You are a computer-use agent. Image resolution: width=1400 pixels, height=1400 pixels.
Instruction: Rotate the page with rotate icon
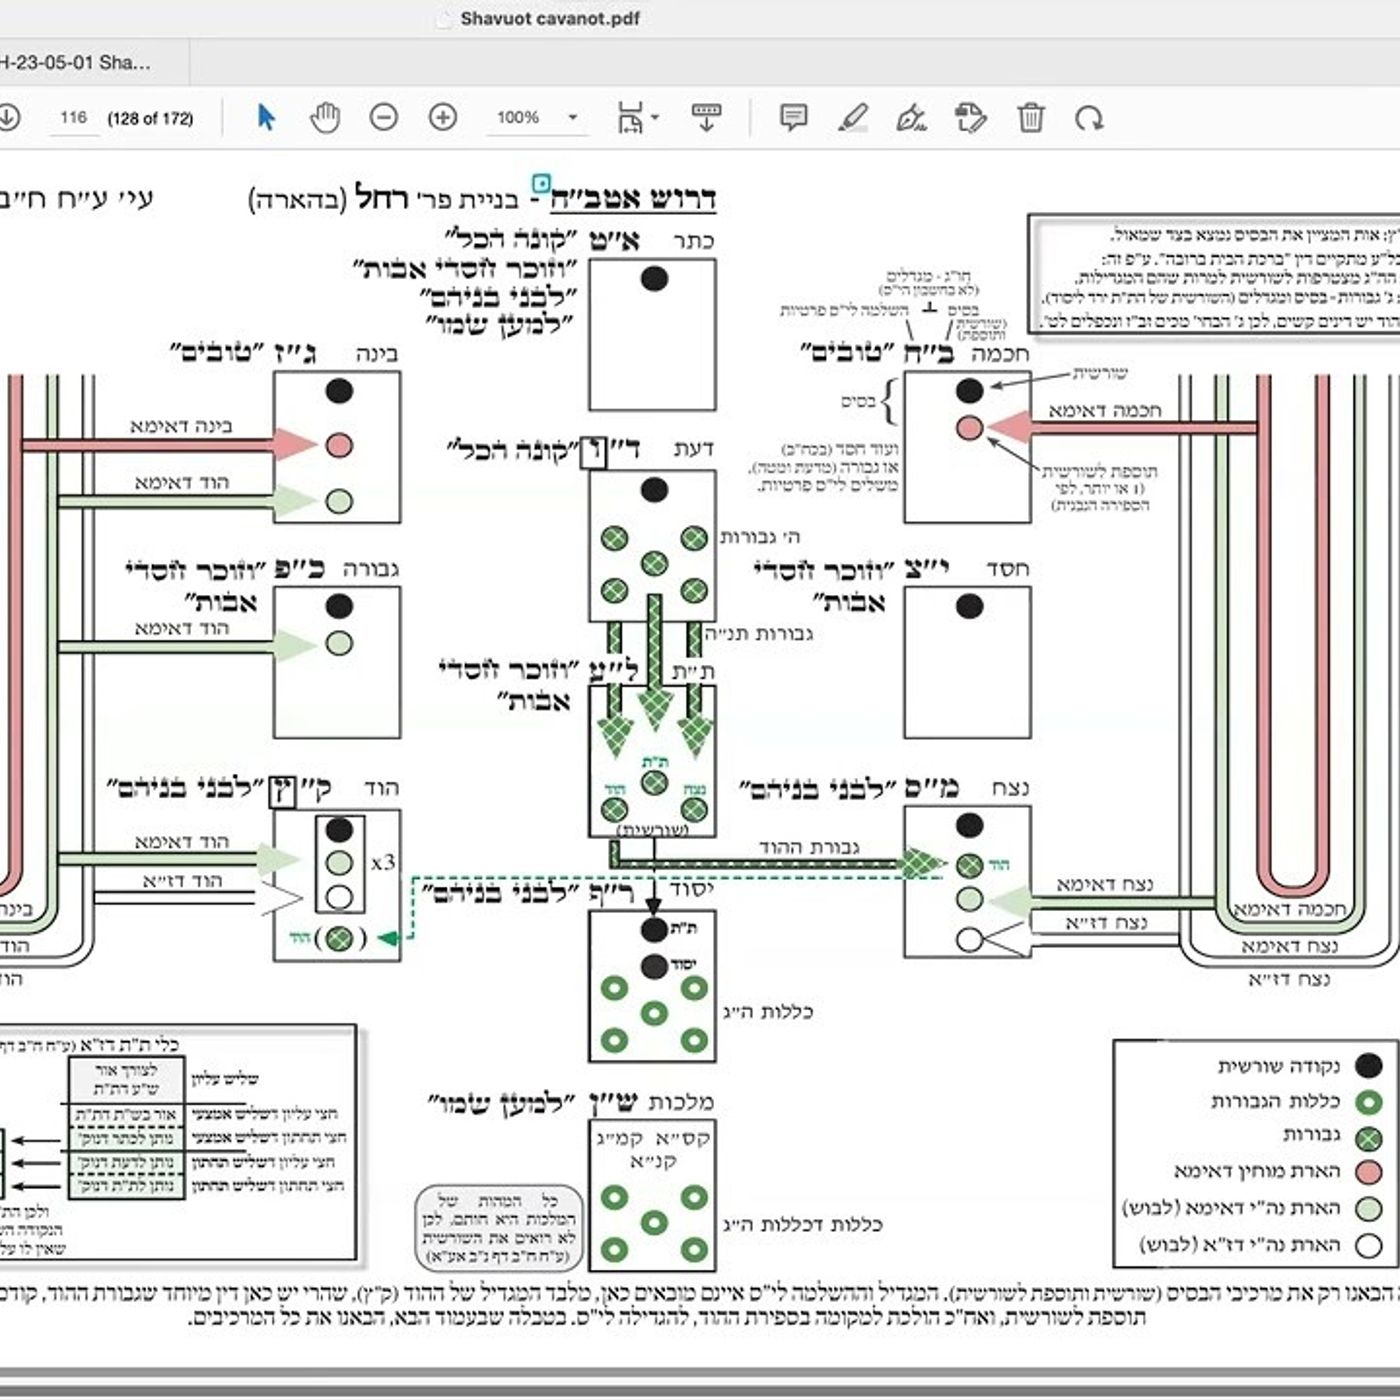tap(1089, 118)
